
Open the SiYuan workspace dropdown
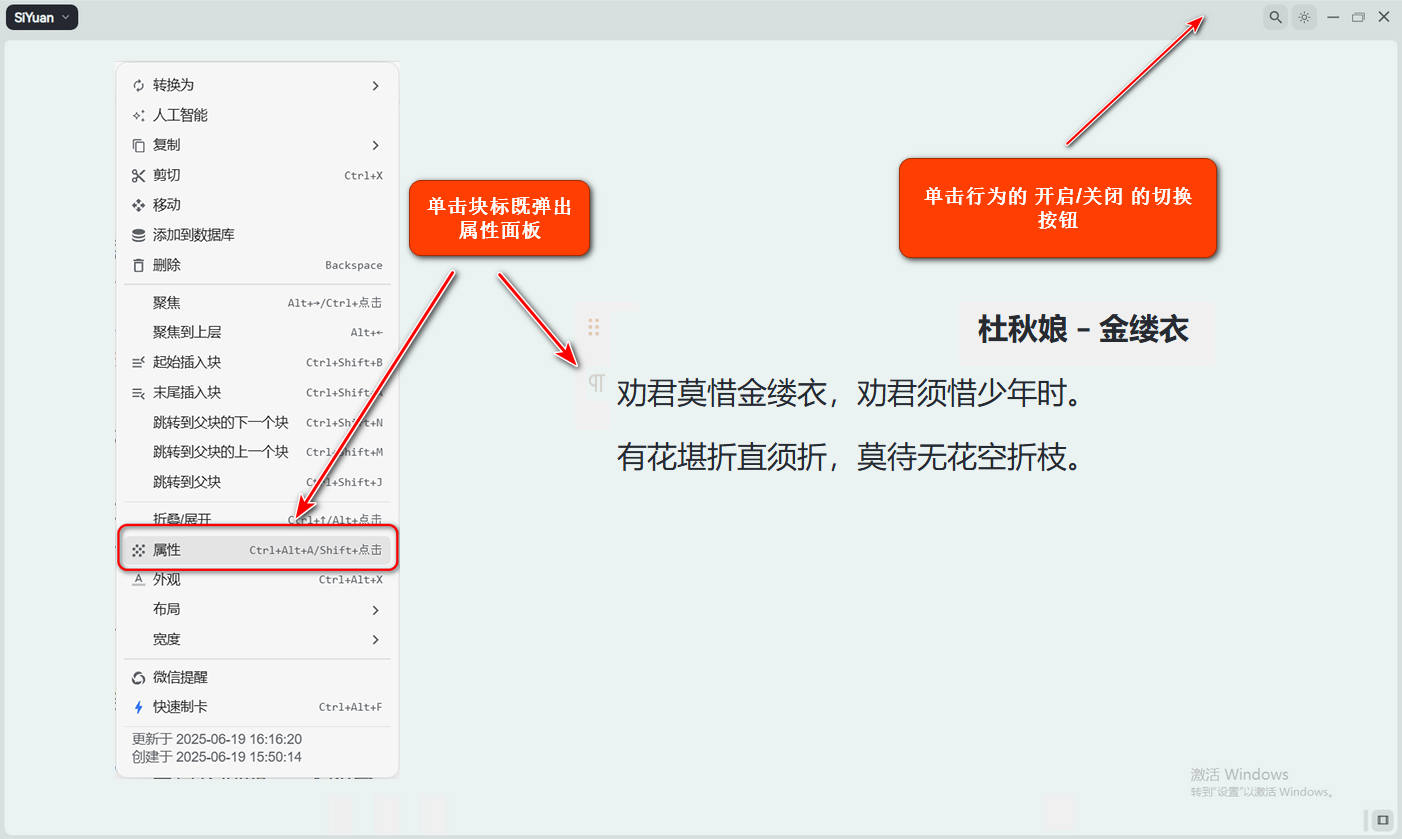42,17
